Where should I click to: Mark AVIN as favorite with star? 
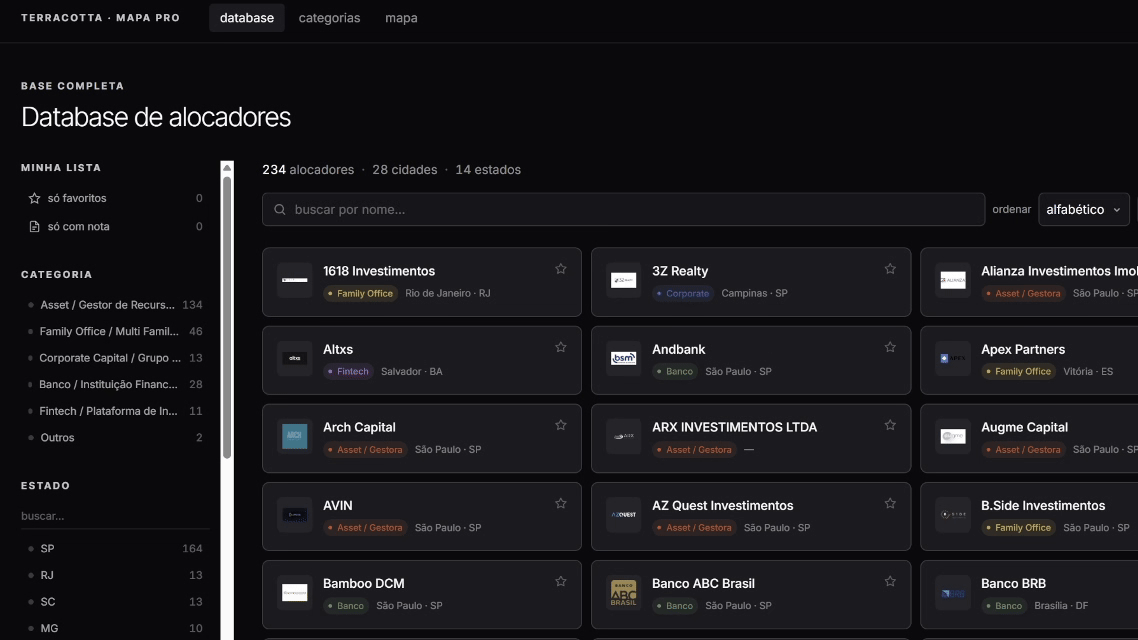pos(561,504)
